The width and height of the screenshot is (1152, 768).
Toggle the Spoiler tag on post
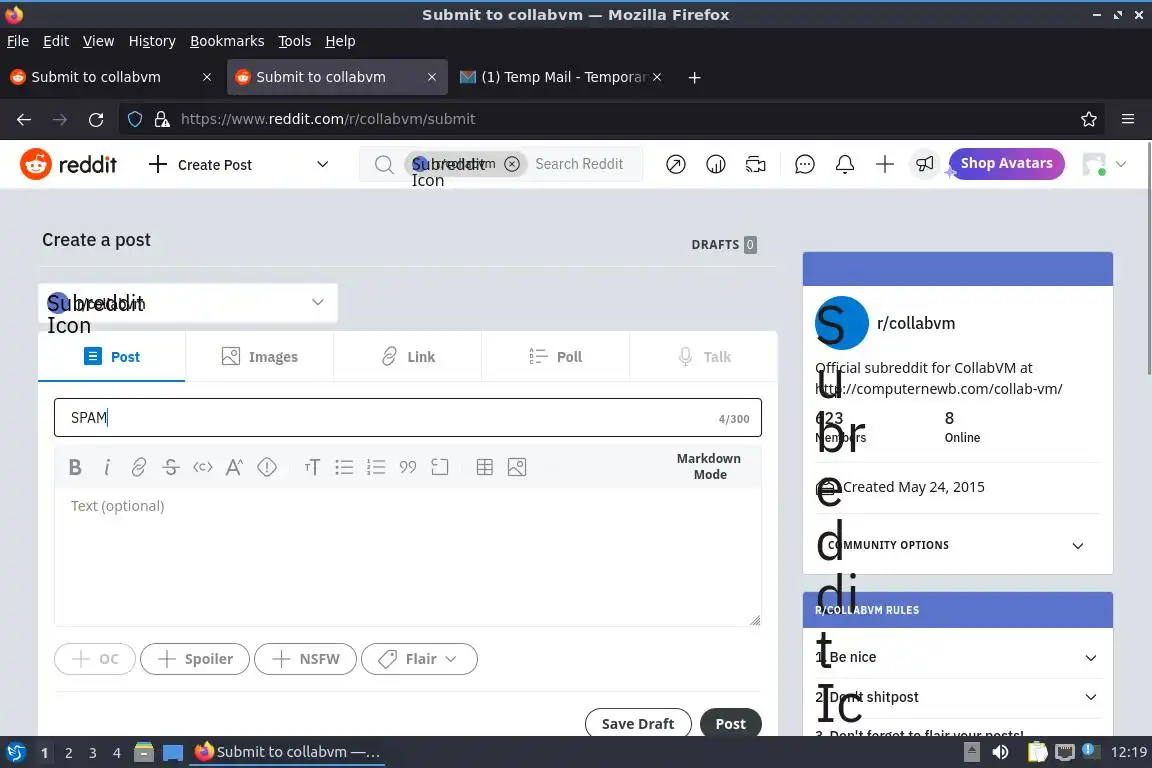pos(195,658)
